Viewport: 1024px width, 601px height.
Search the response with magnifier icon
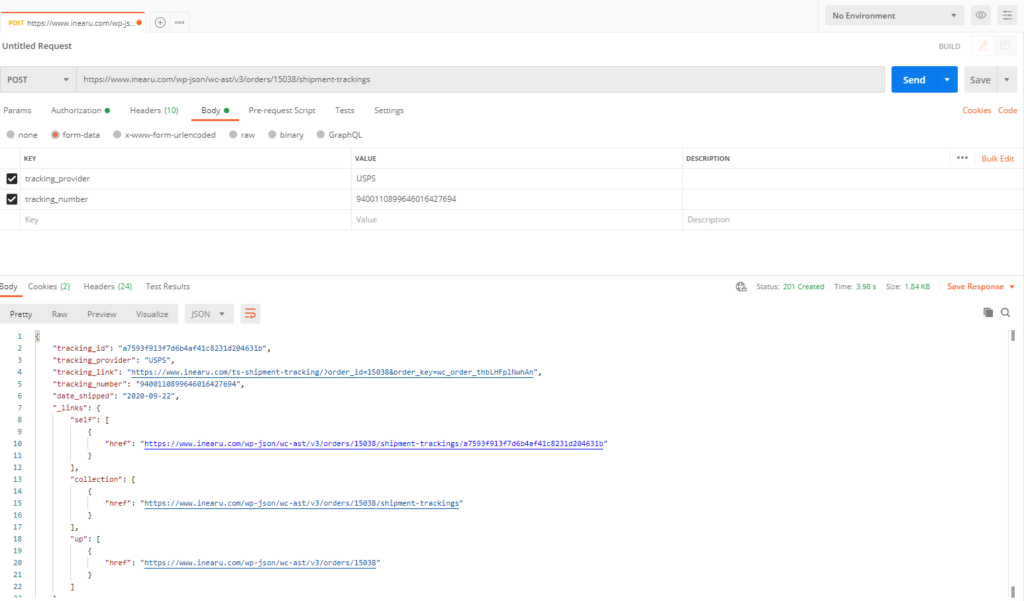1007,312
